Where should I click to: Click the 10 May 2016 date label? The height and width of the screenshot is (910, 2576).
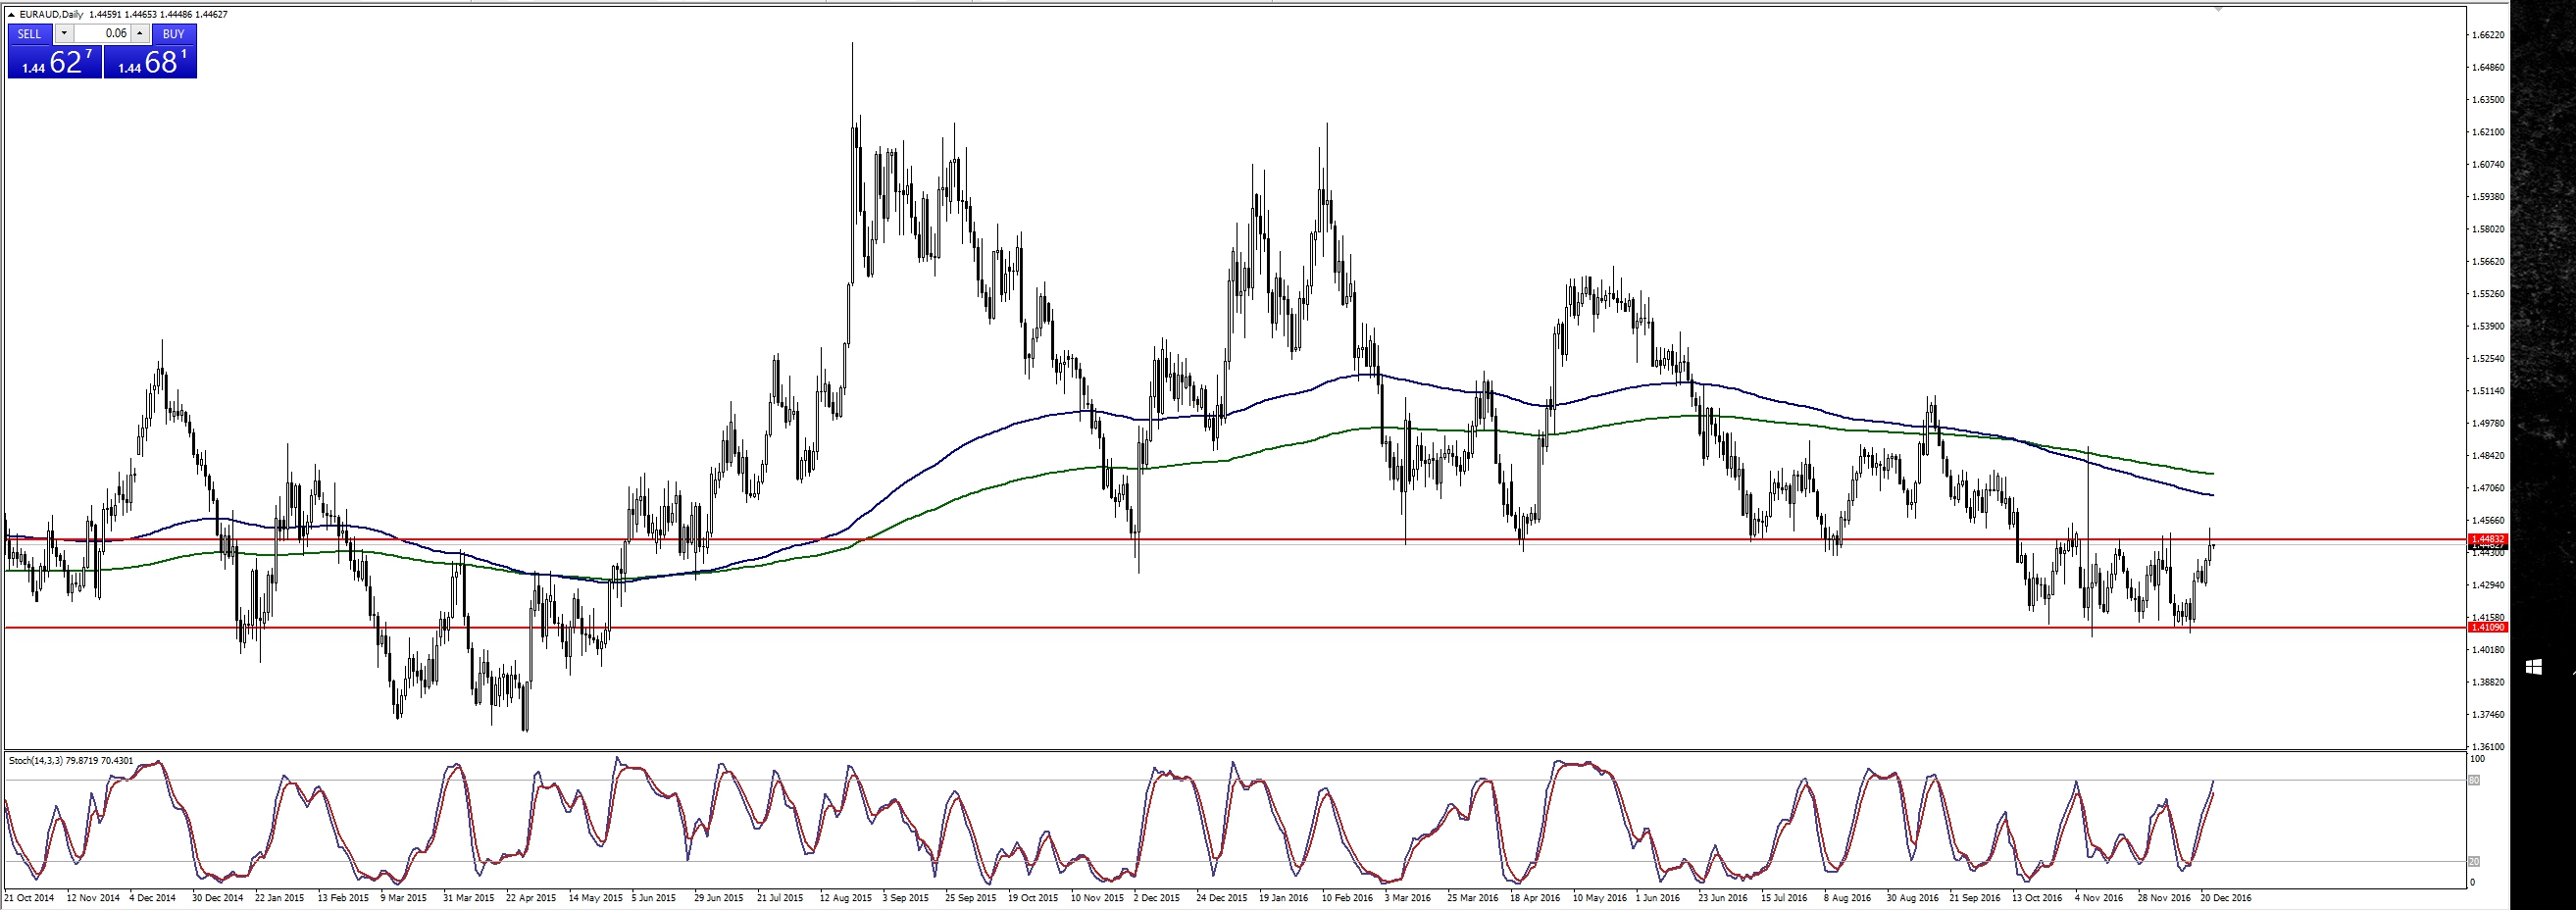pos(1599,898)
